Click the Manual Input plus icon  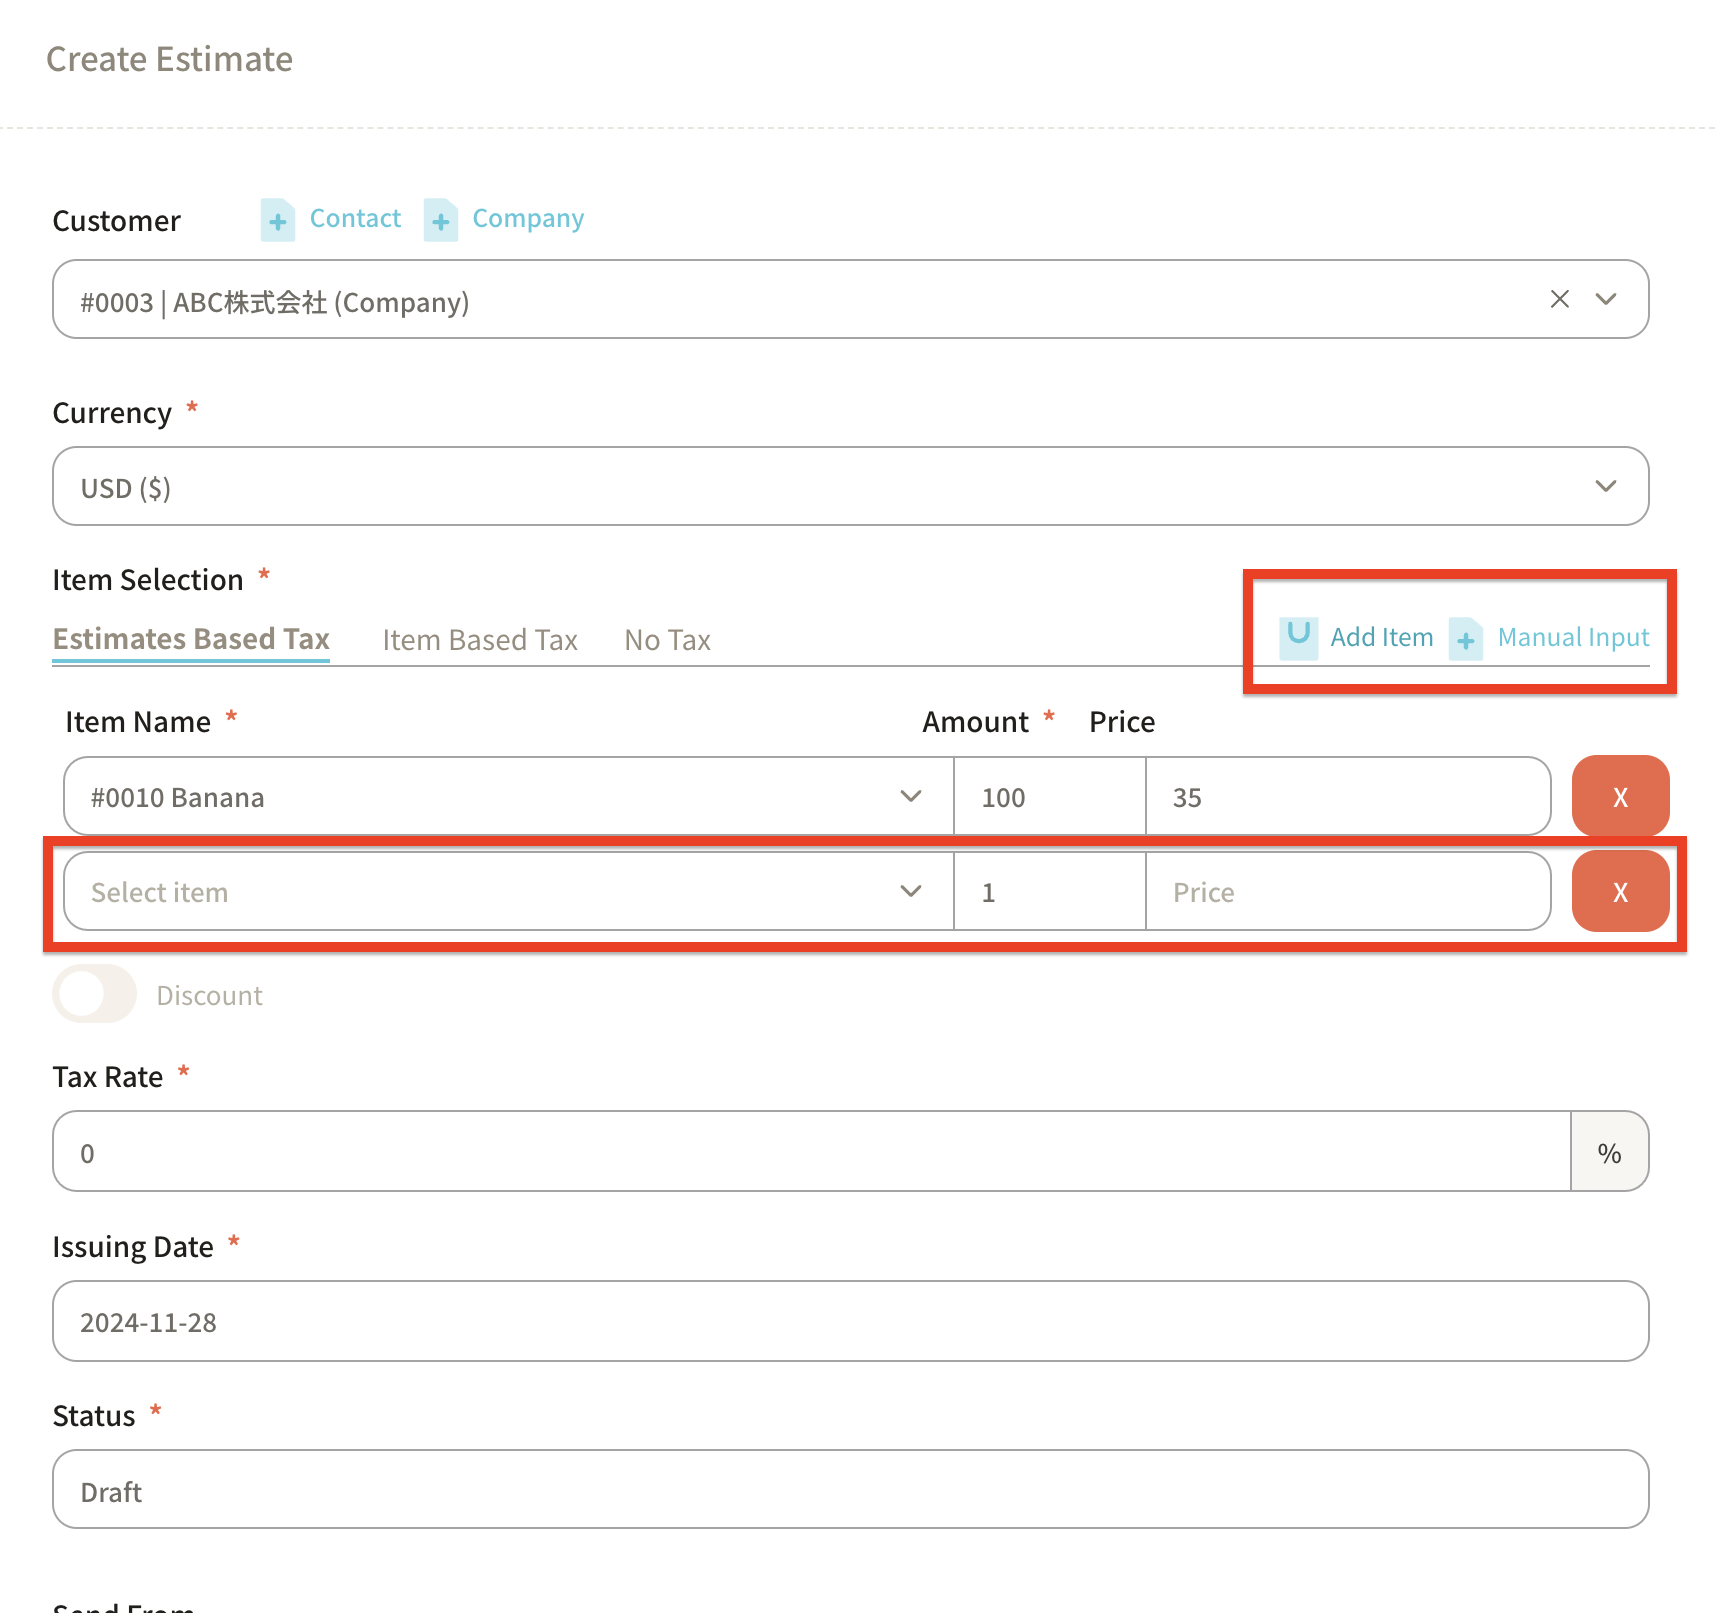pos(1465,639)
